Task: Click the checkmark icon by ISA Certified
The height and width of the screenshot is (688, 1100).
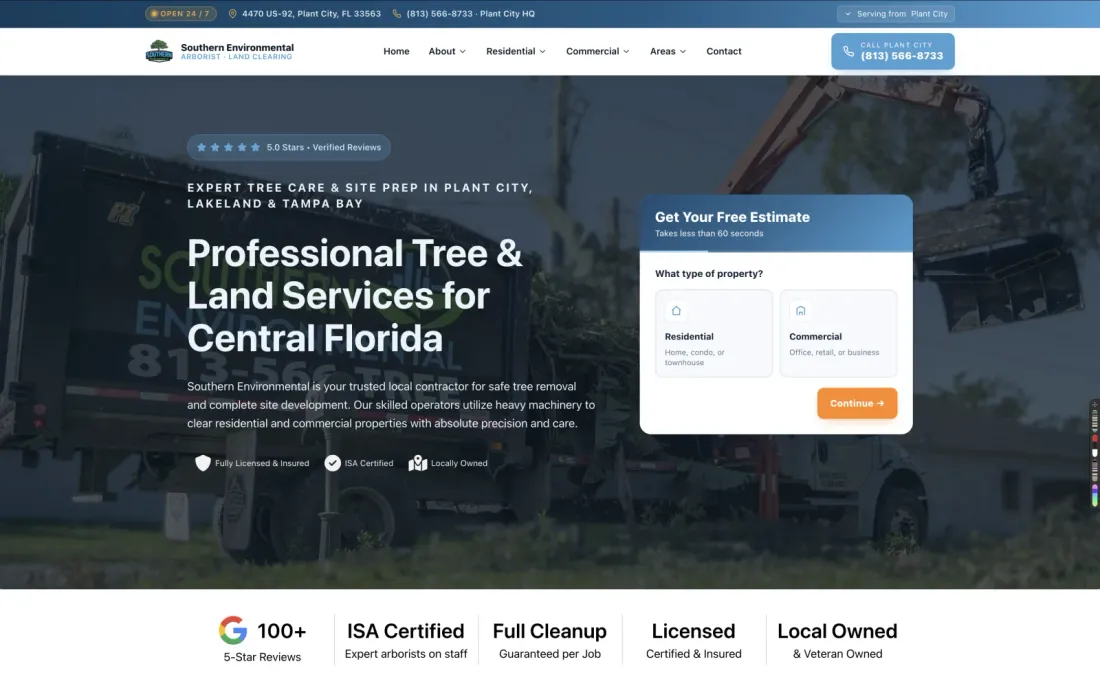Action: [x=333, y=463]
